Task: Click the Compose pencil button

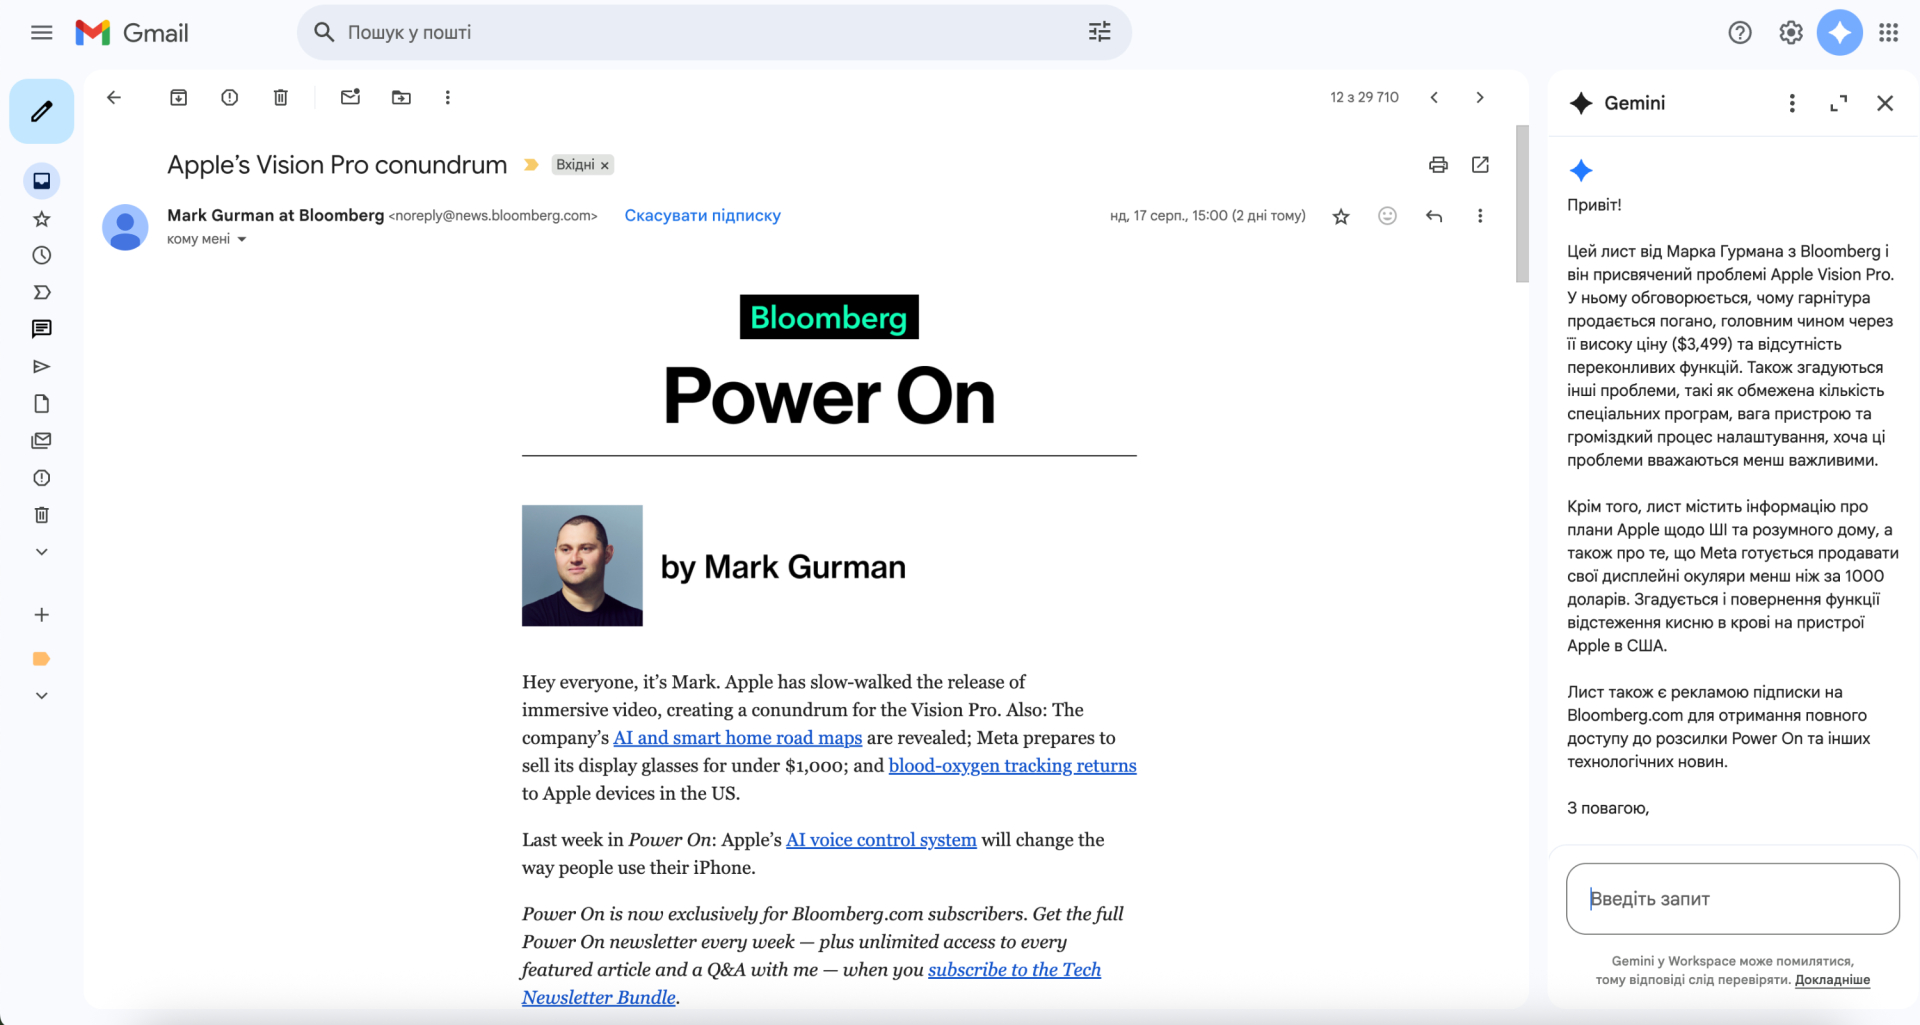Action: 41,111
